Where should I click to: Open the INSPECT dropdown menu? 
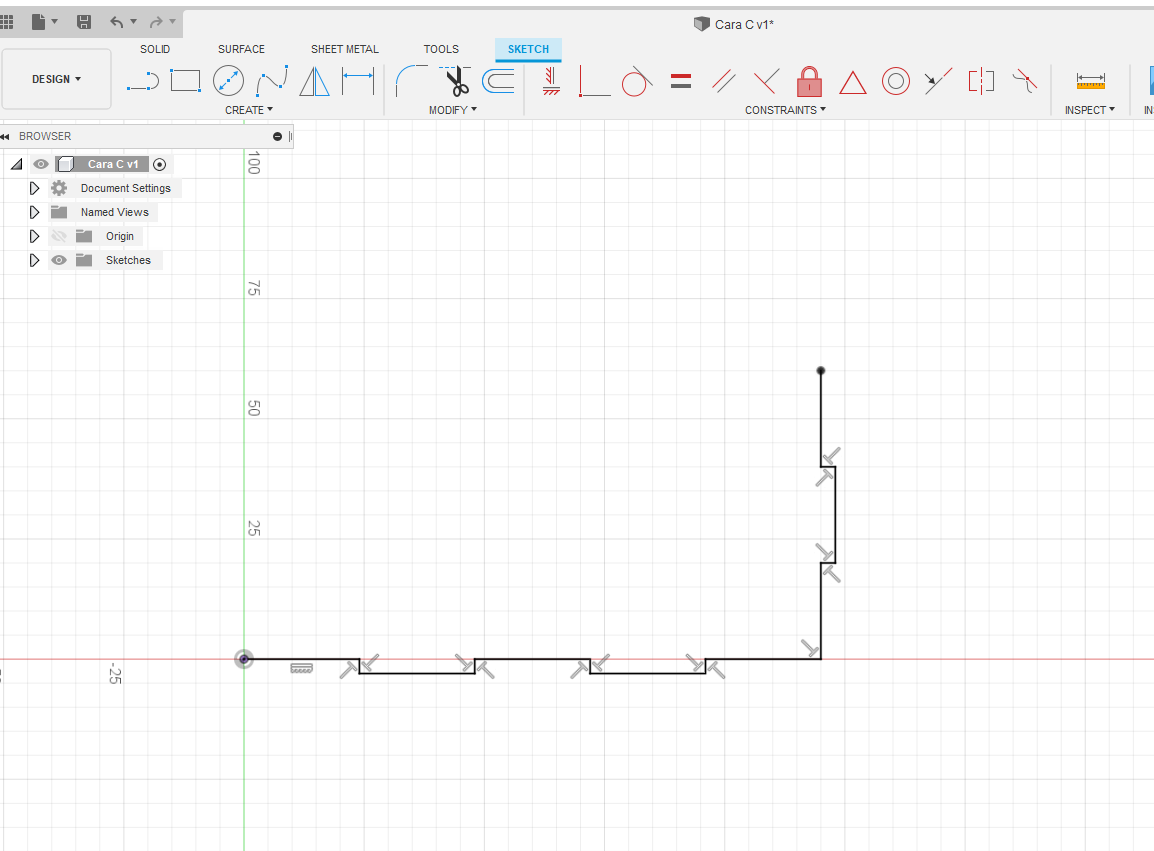[1090, 110]
